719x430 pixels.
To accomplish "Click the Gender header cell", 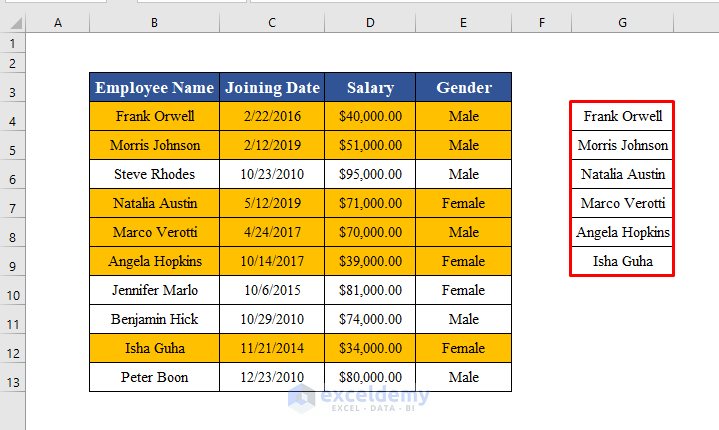I will click(x=464, y=88).
